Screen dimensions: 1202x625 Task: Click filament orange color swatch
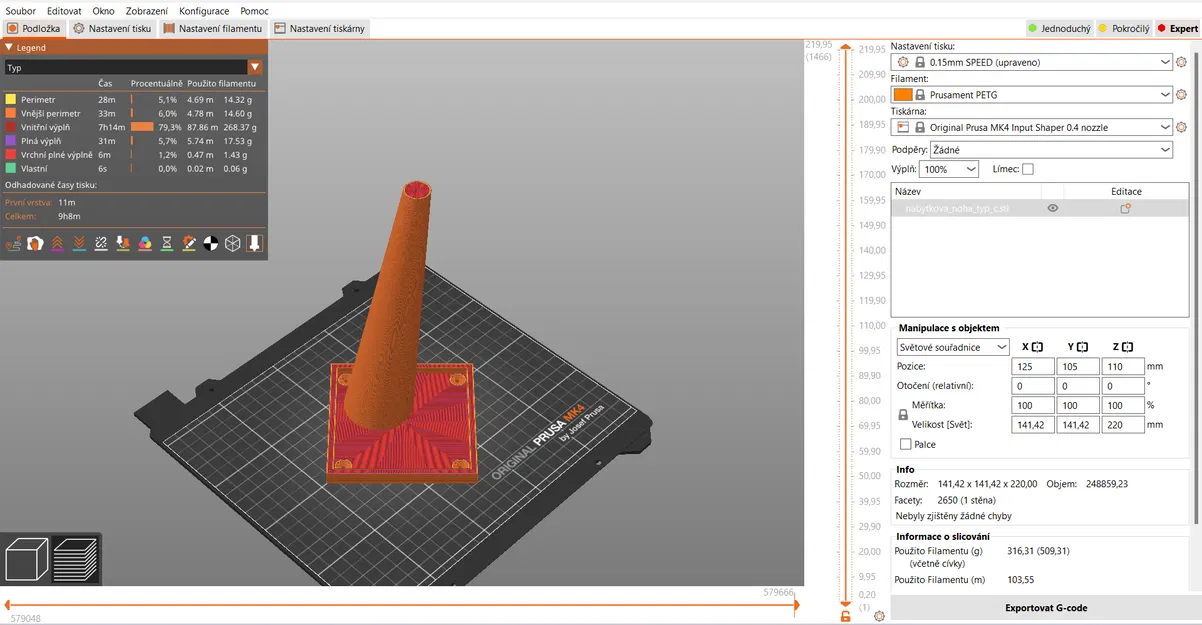(x=902, y=95)
